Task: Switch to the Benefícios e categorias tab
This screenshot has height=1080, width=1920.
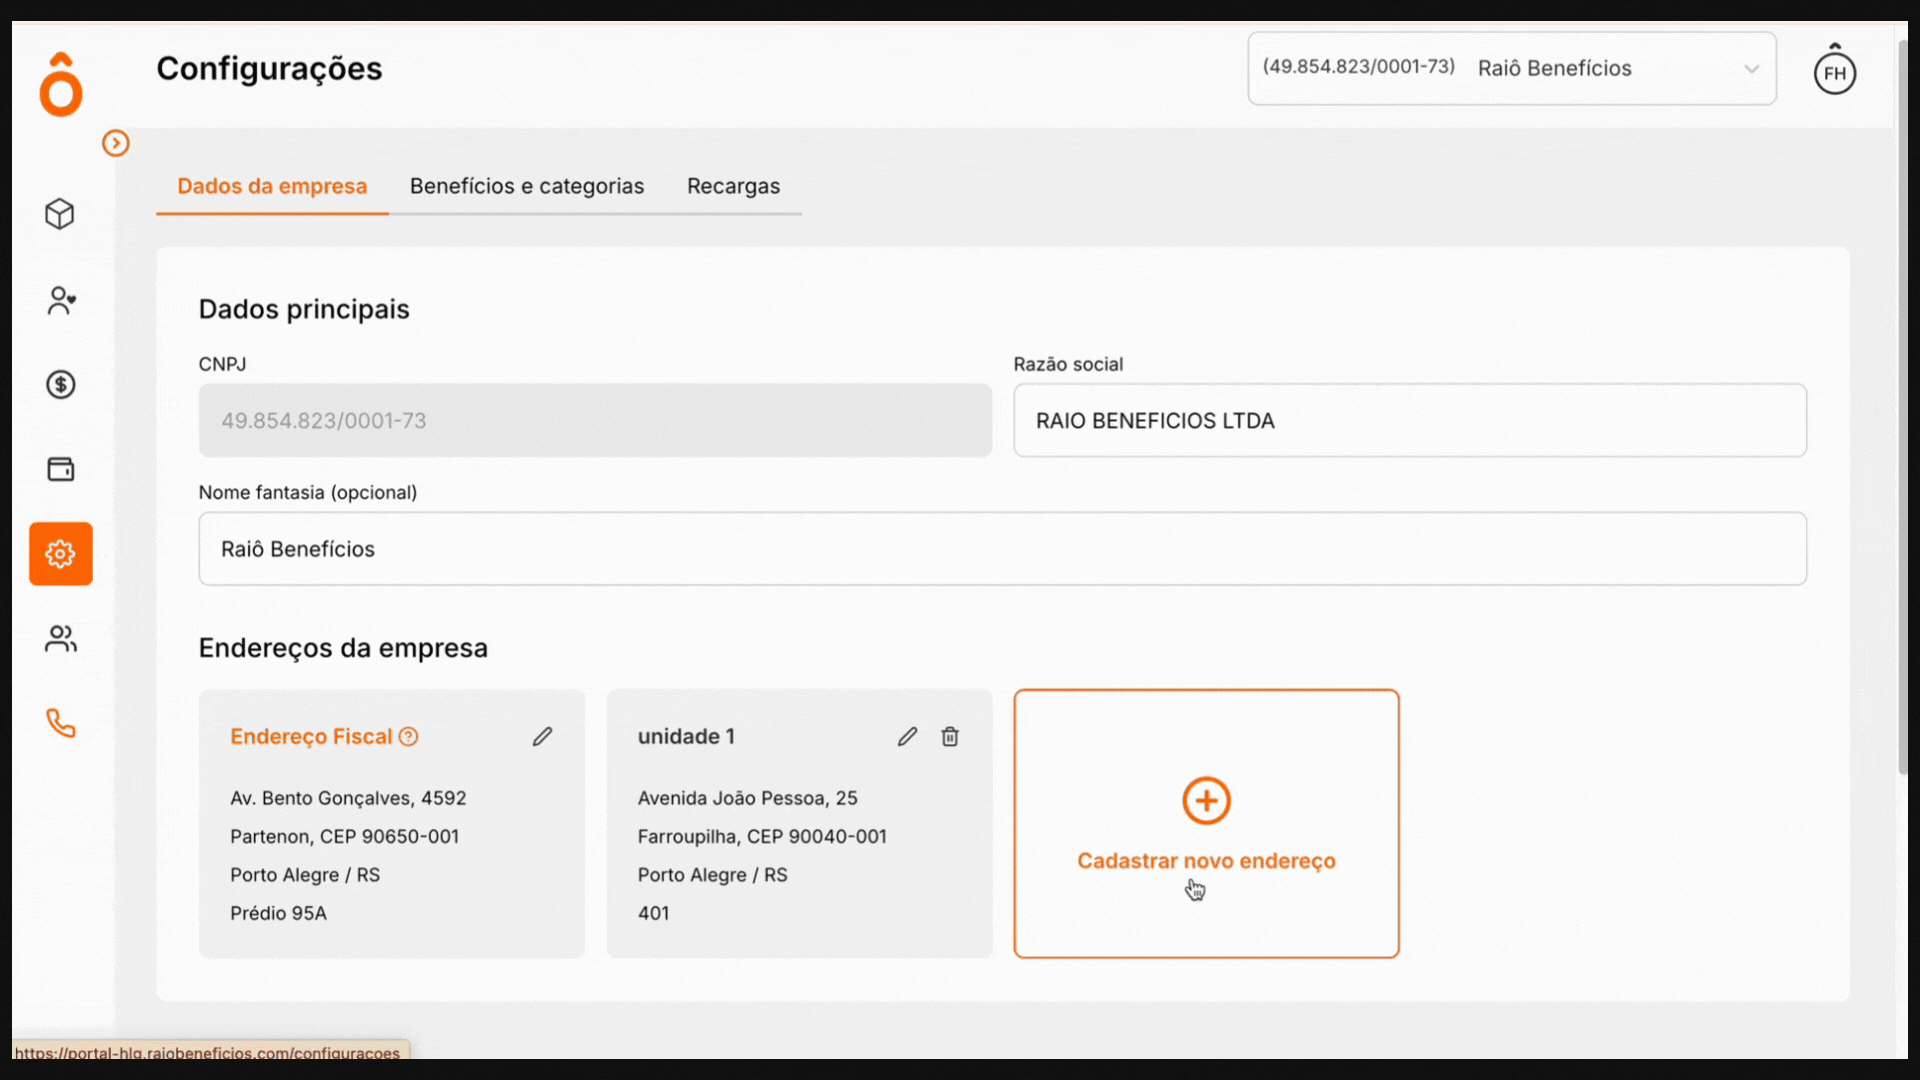Action: [526, 186]
